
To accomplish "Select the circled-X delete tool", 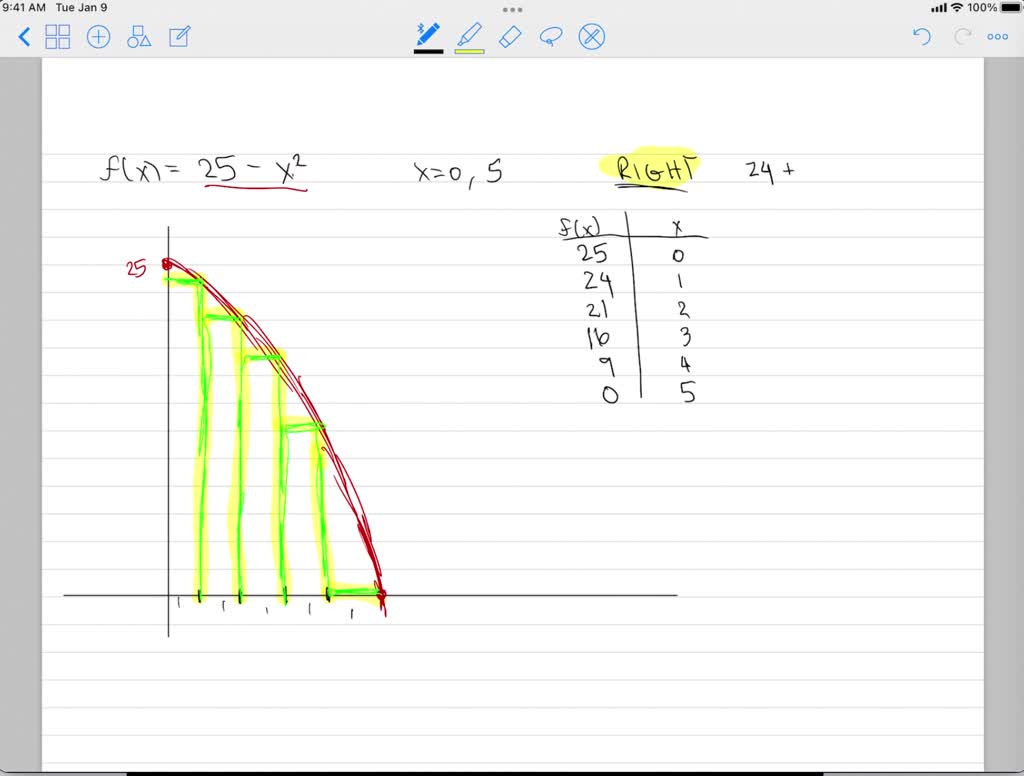I will click(592, 37).
